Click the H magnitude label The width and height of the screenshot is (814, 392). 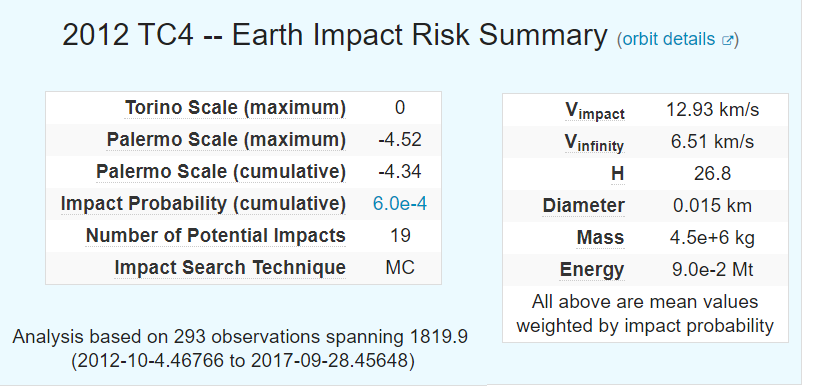[x=617, y=174]
